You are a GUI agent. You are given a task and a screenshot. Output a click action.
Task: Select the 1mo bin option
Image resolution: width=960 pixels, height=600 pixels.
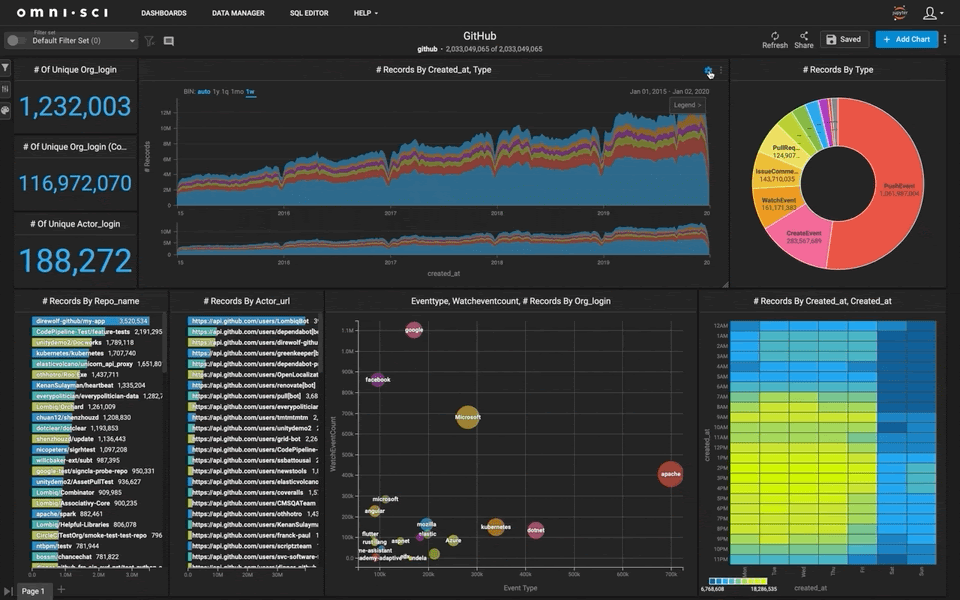pyautogui.click(x=237, y=92)
